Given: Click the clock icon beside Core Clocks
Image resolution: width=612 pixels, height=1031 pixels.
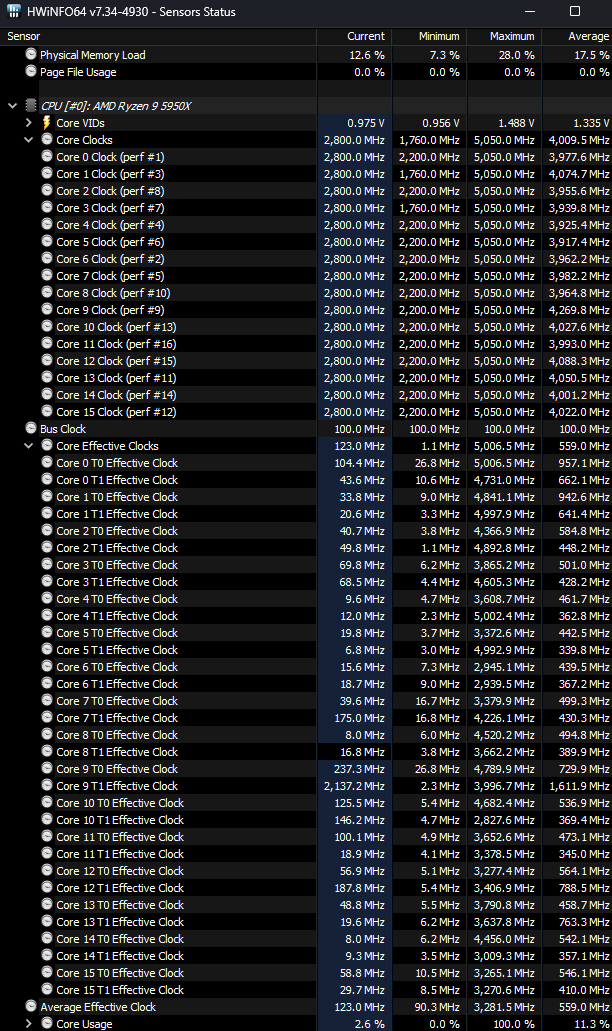Looking at the screenshot, I should click(47, 139).
